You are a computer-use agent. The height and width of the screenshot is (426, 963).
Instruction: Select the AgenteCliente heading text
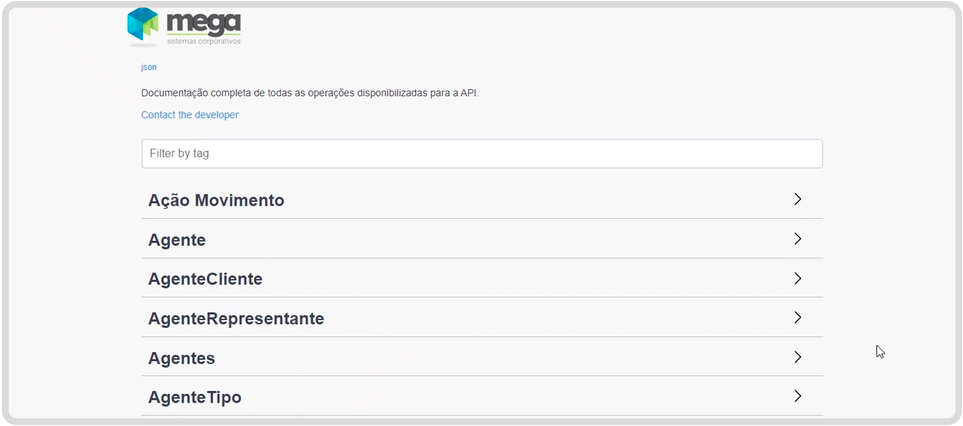click(205, 279)
